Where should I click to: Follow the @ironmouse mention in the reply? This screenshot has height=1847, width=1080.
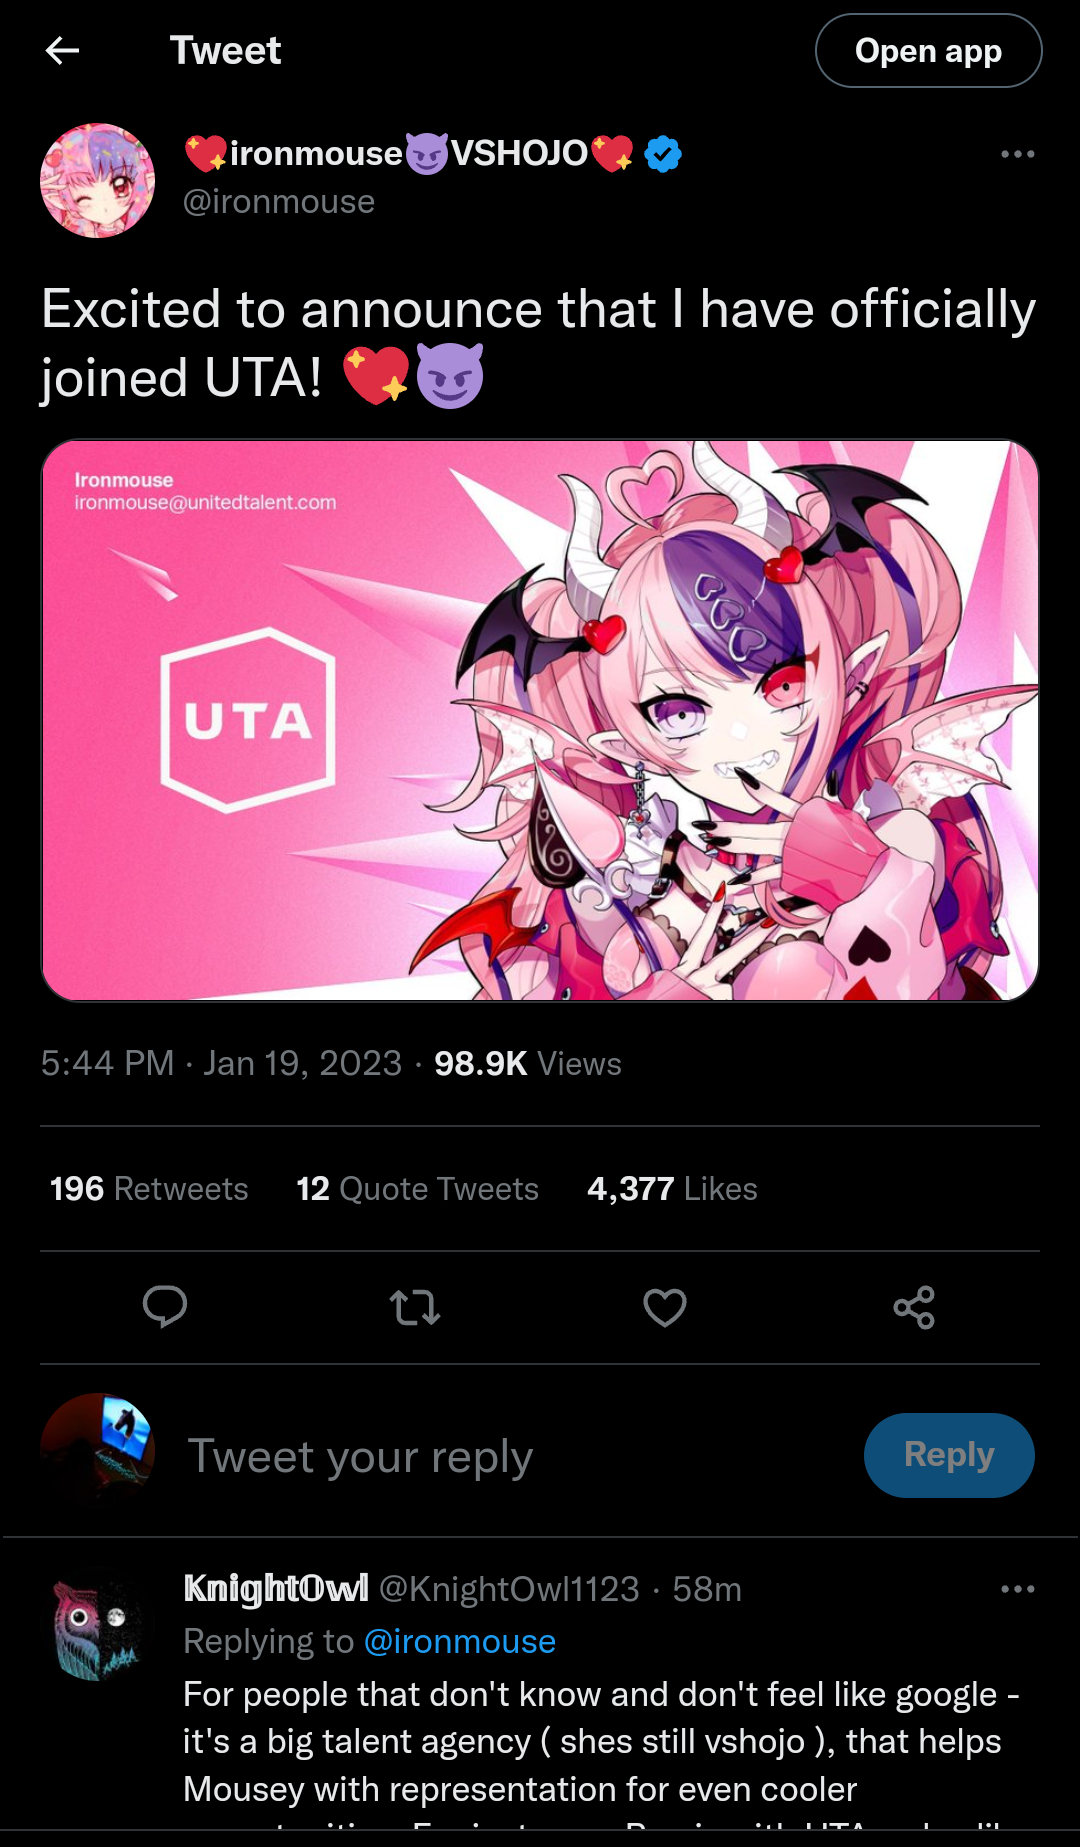coord(460,1642)
